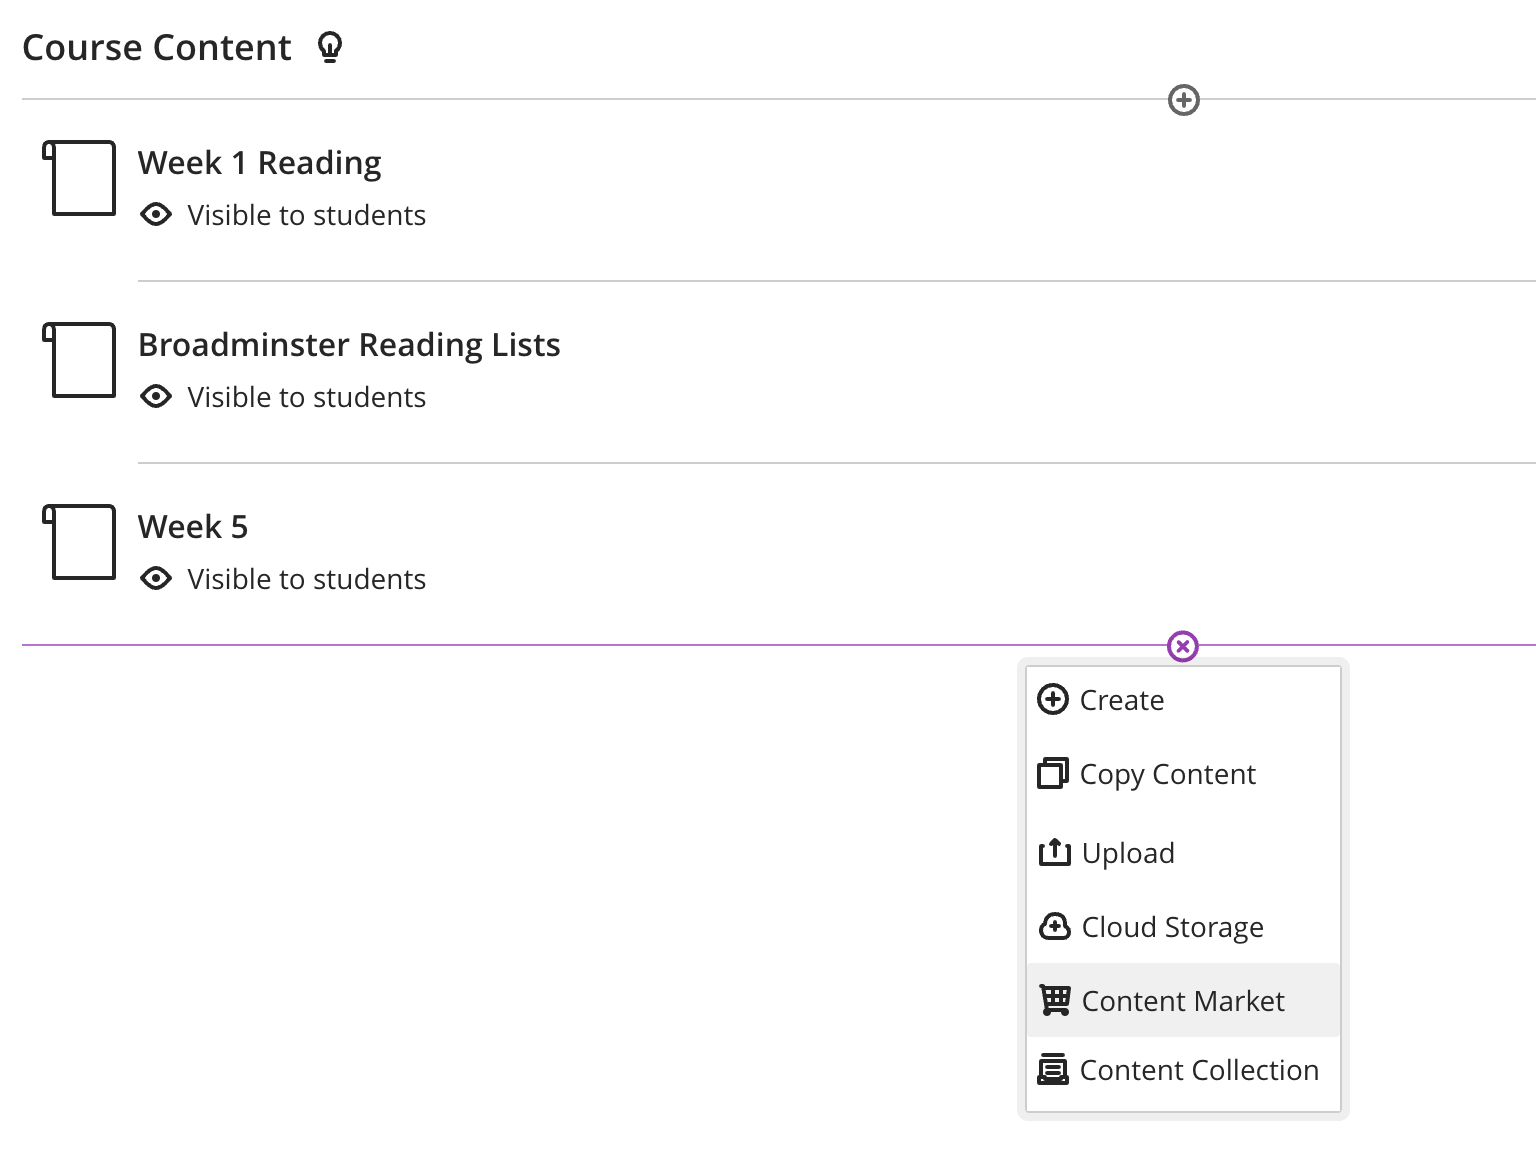The width and height of the screenshot is (1536, 1154).
Task: Toggle the eye visibility icon under Week 1 Reading
Action: pos(156,215)
